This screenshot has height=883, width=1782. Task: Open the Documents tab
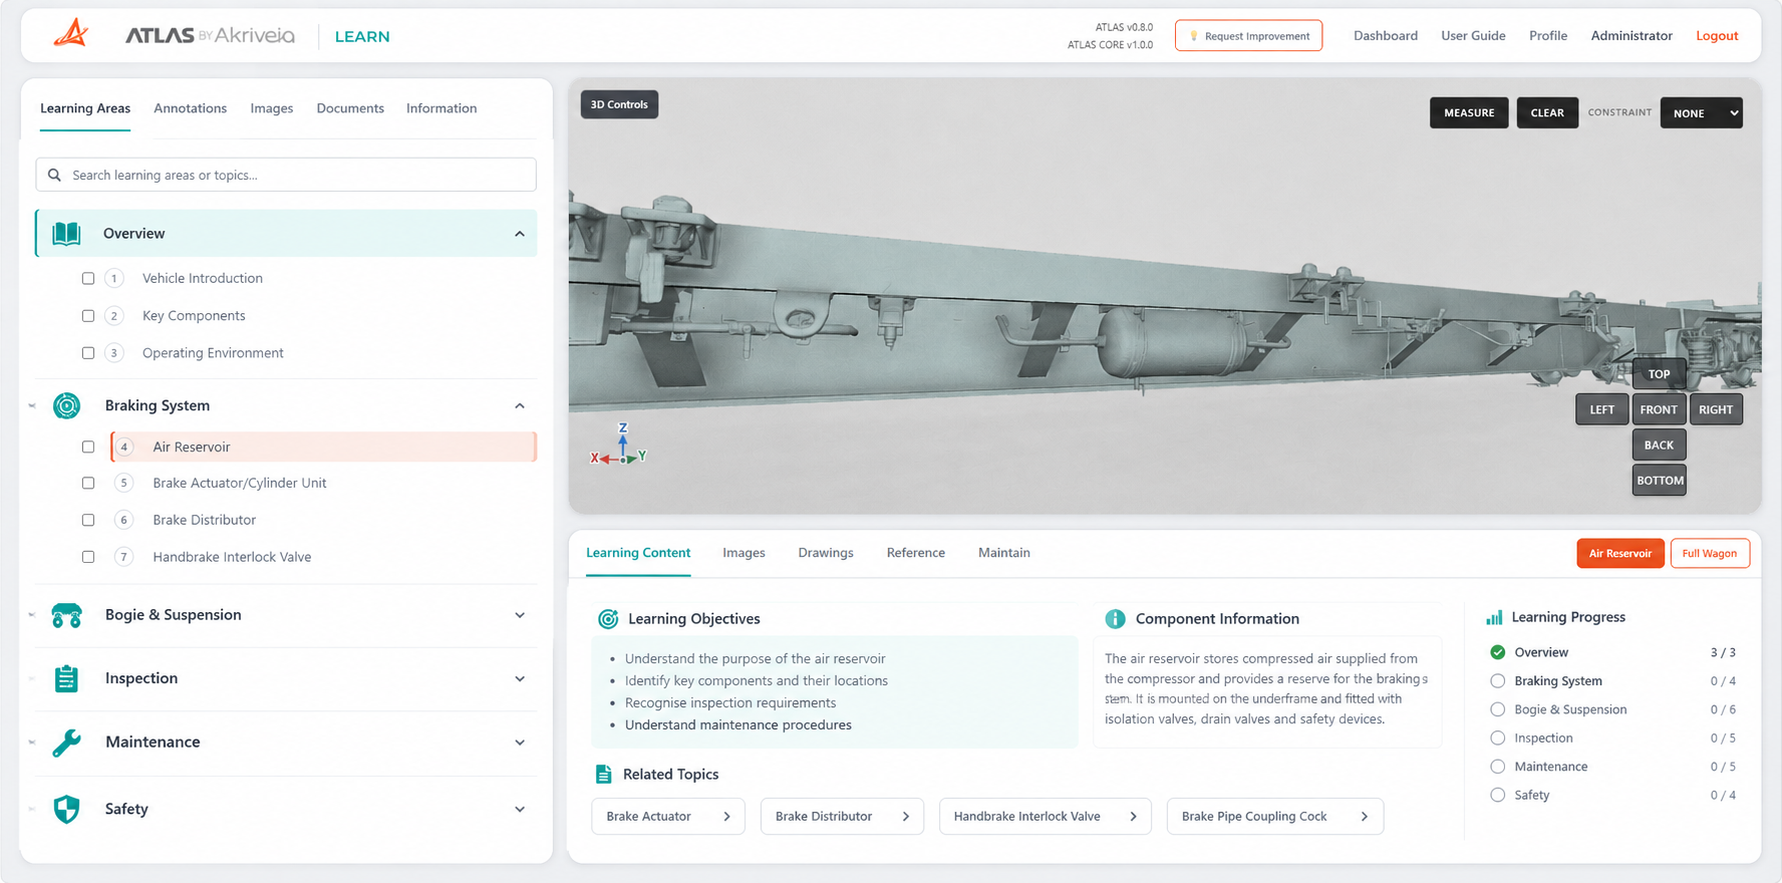[350, 108]
